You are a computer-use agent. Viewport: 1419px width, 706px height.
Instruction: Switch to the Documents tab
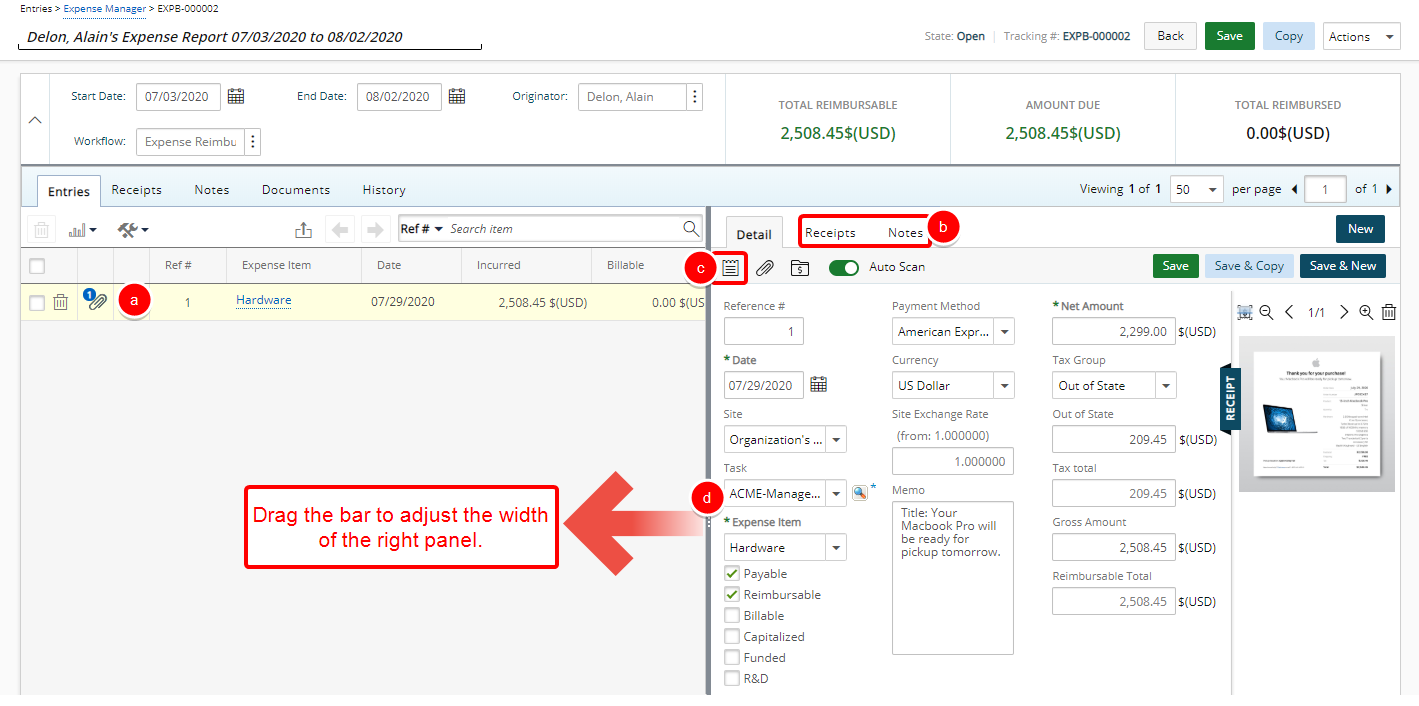[296, 189]
